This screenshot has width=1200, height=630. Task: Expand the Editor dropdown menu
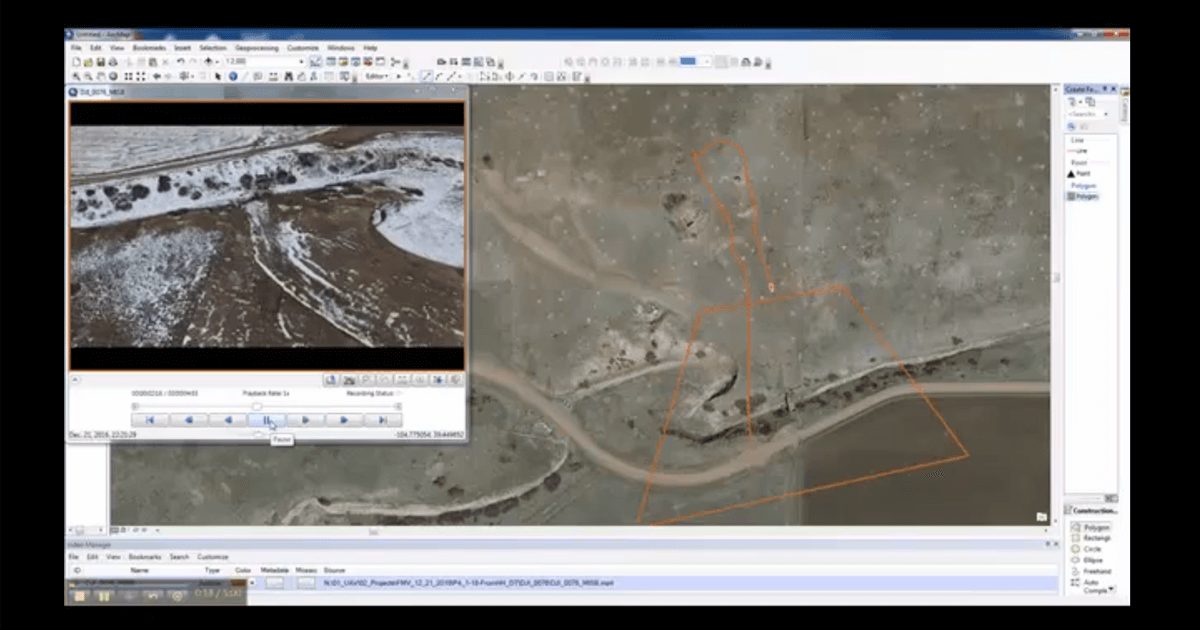tap(378, 76)
